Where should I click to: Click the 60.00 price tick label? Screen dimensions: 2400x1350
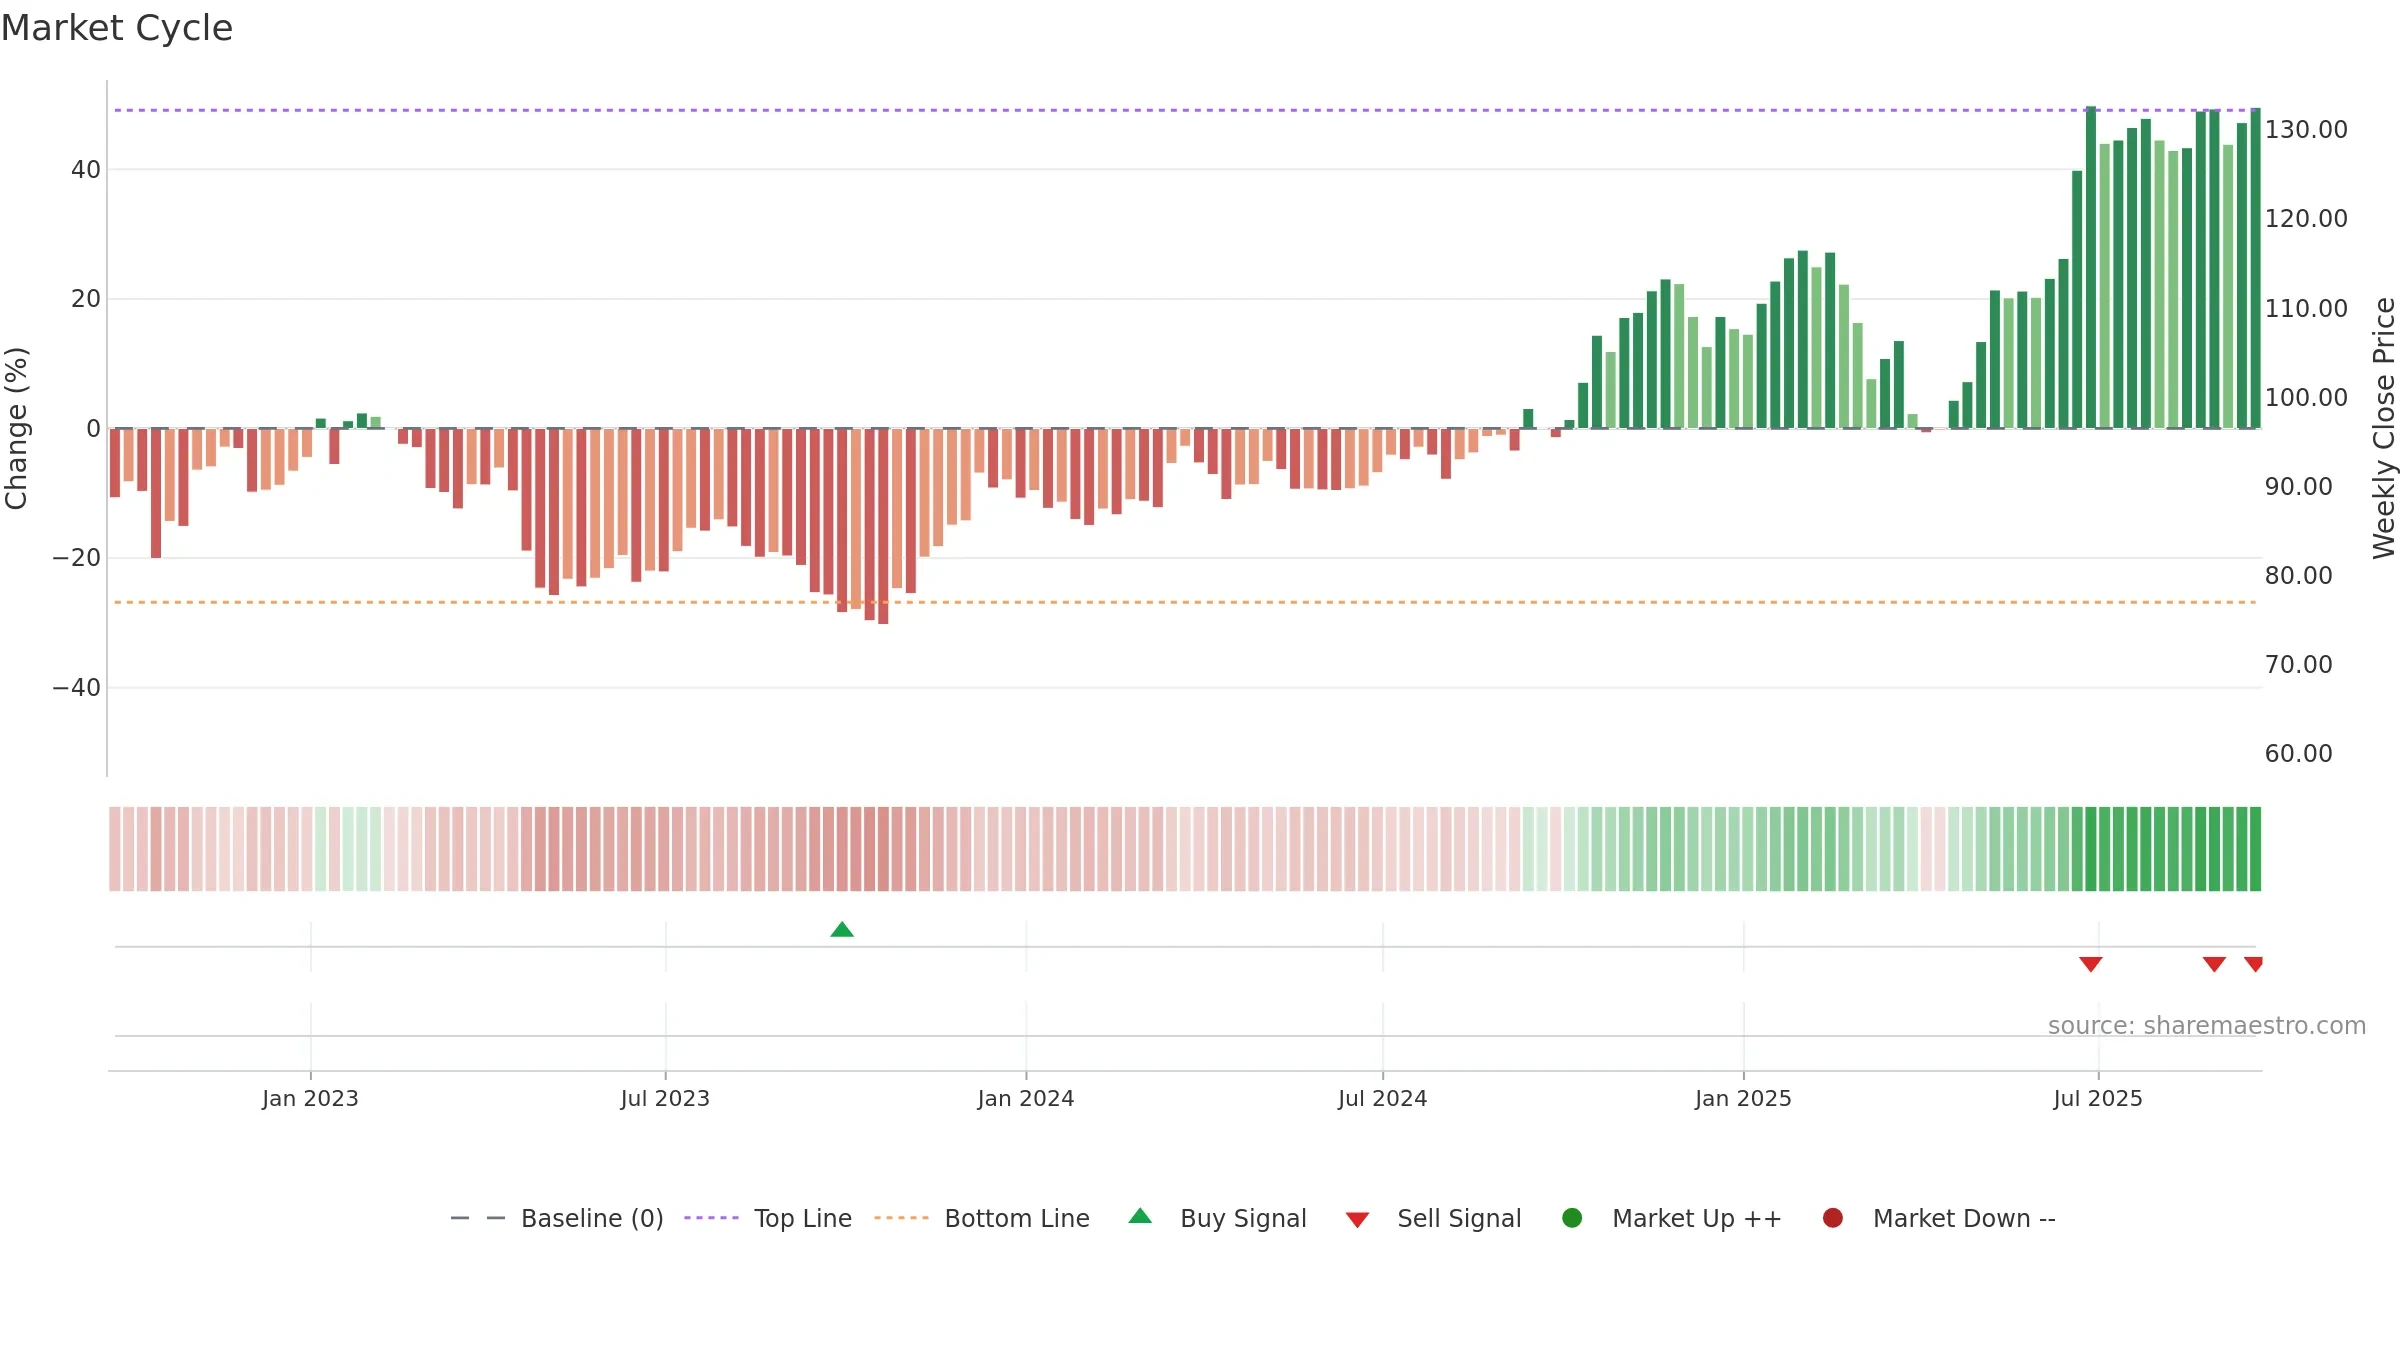tap(2298, 754)
